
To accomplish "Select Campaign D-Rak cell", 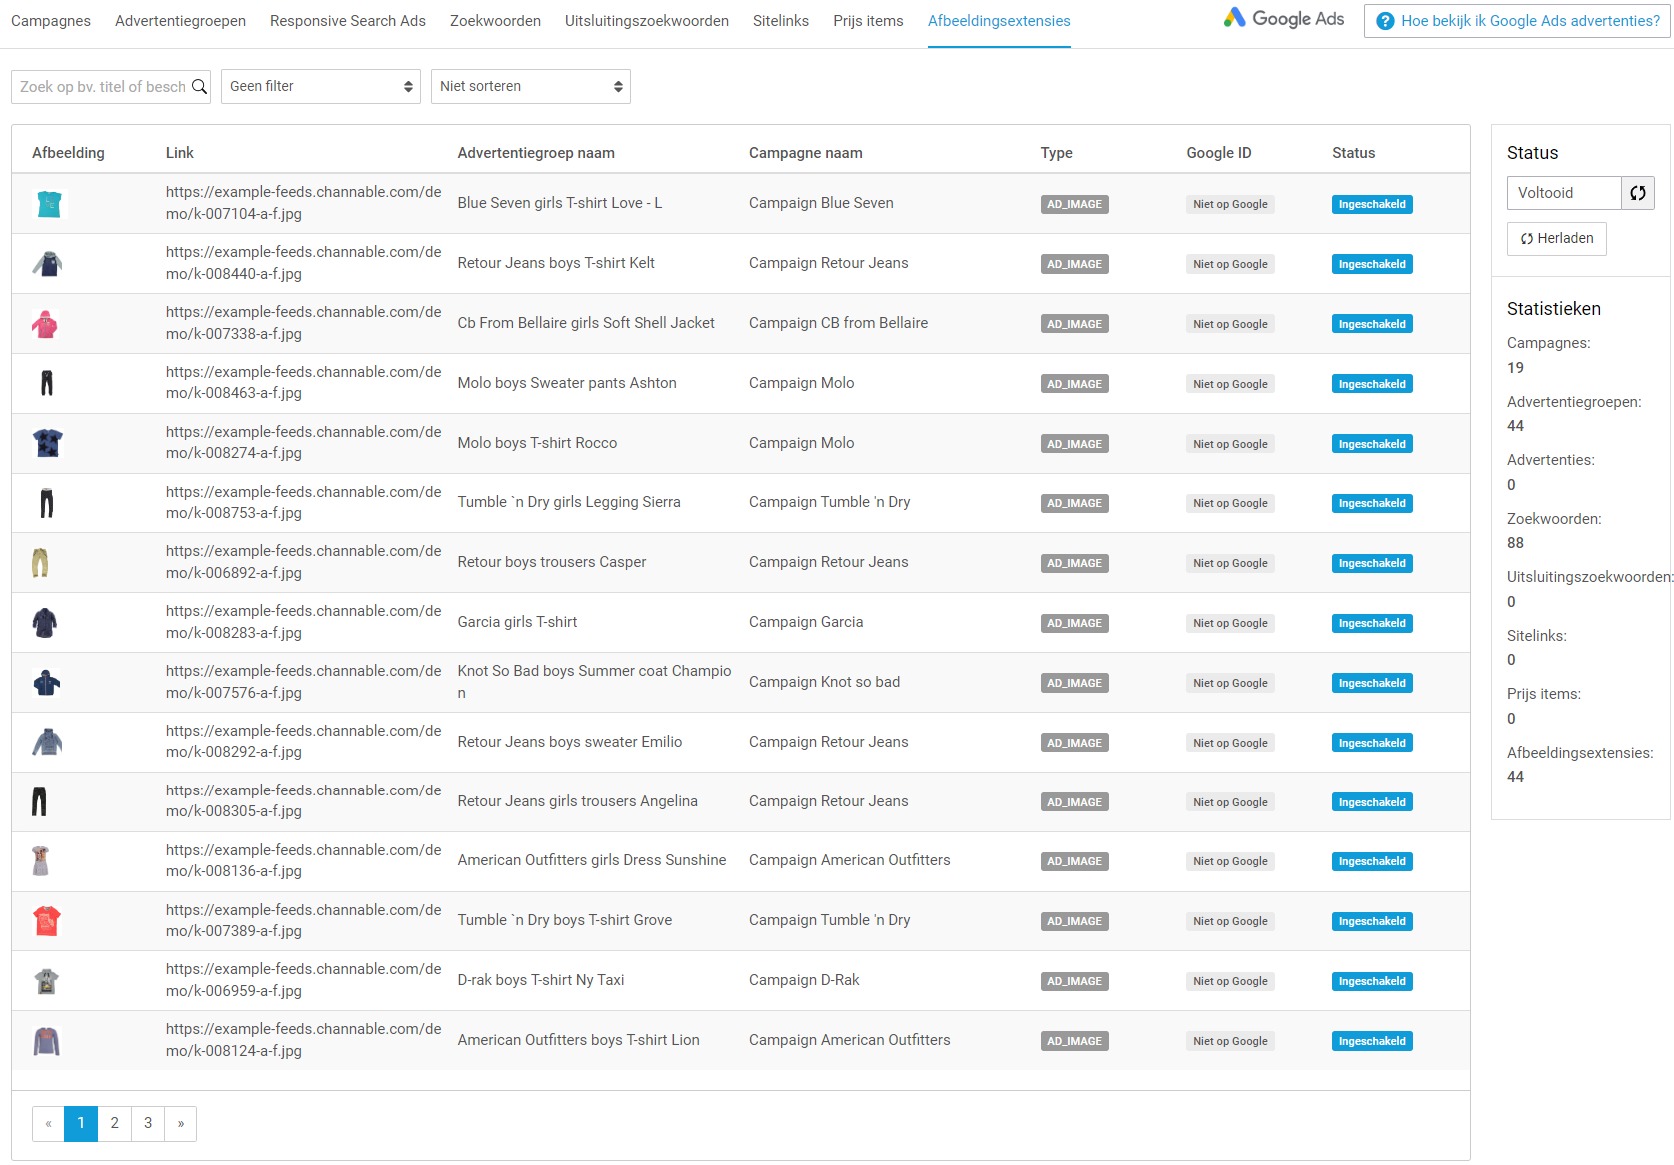I will 804,980.
